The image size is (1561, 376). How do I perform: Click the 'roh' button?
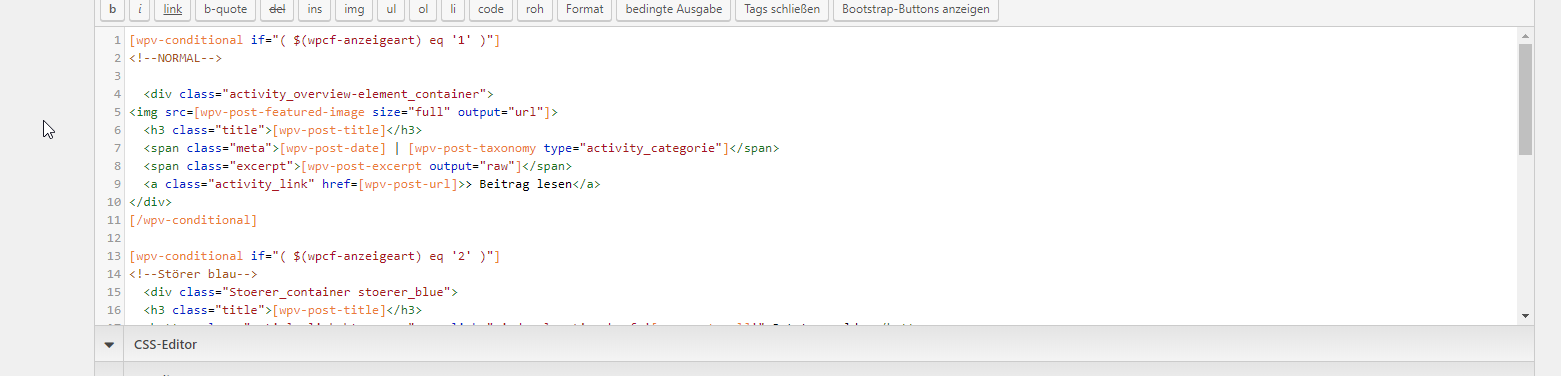point(535,10)
